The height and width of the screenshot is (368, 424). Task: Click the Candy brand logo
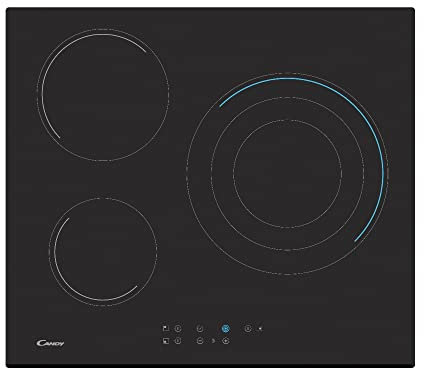50,343
